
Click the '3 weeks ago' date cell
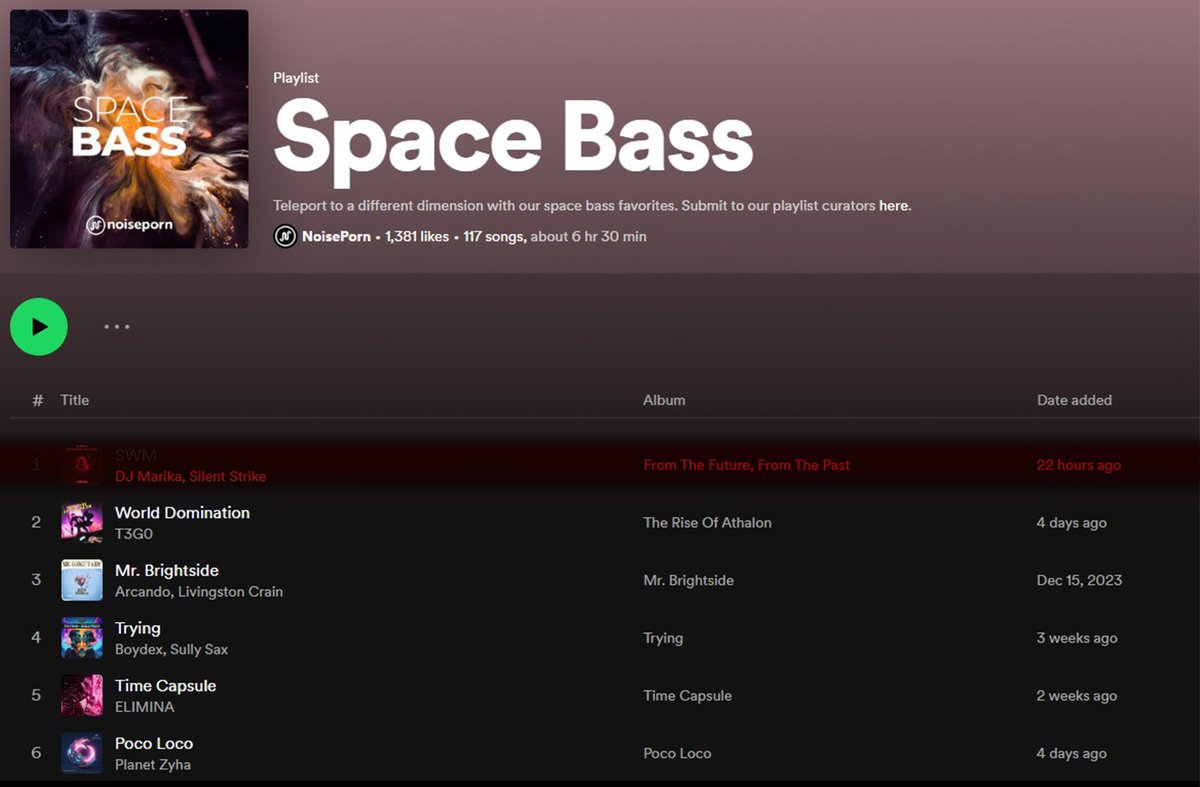click(x=1077, y=638)
